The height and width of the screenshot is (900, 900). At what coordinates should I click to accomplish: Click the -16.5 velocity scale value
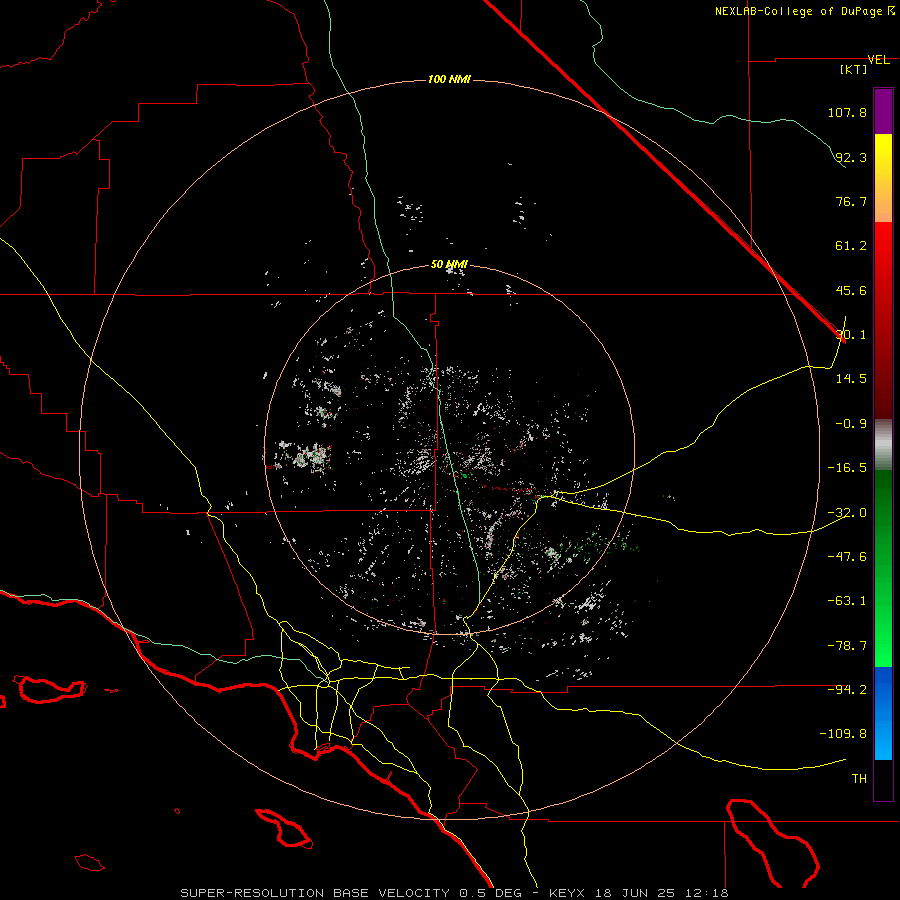(847, 468)
